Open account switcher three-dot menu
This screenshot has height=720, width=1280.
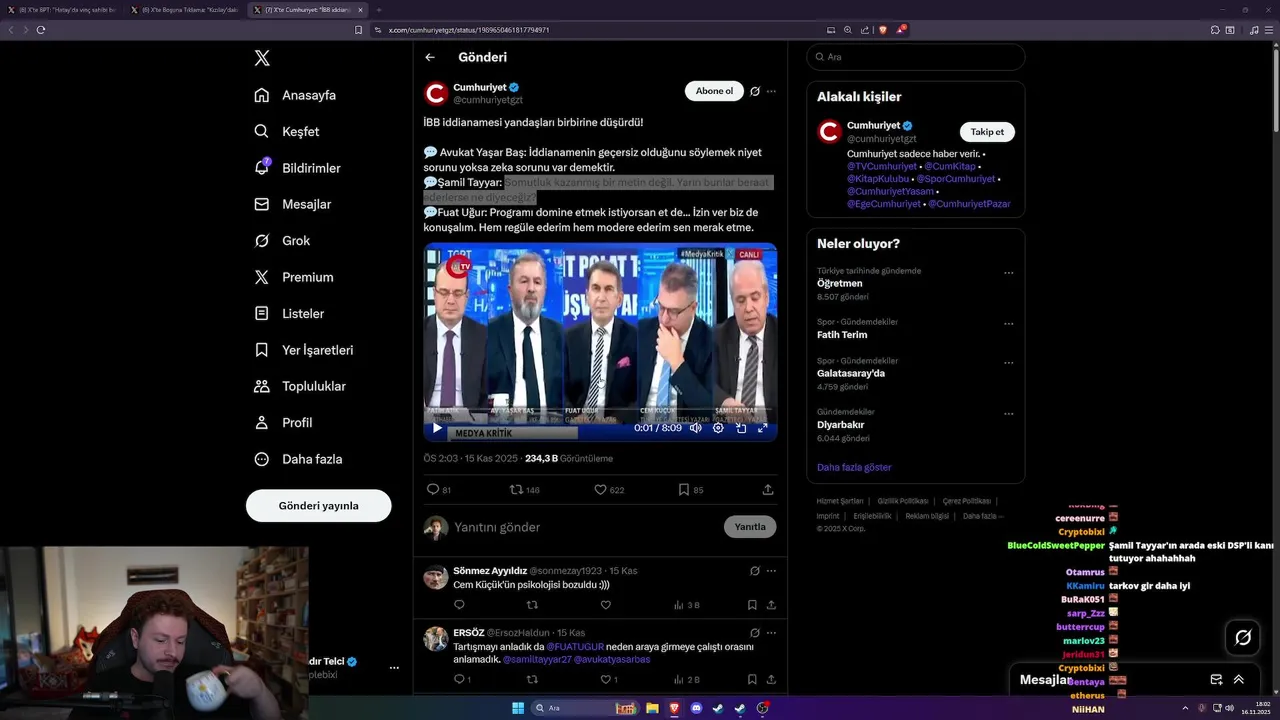(x=394, y=667)
